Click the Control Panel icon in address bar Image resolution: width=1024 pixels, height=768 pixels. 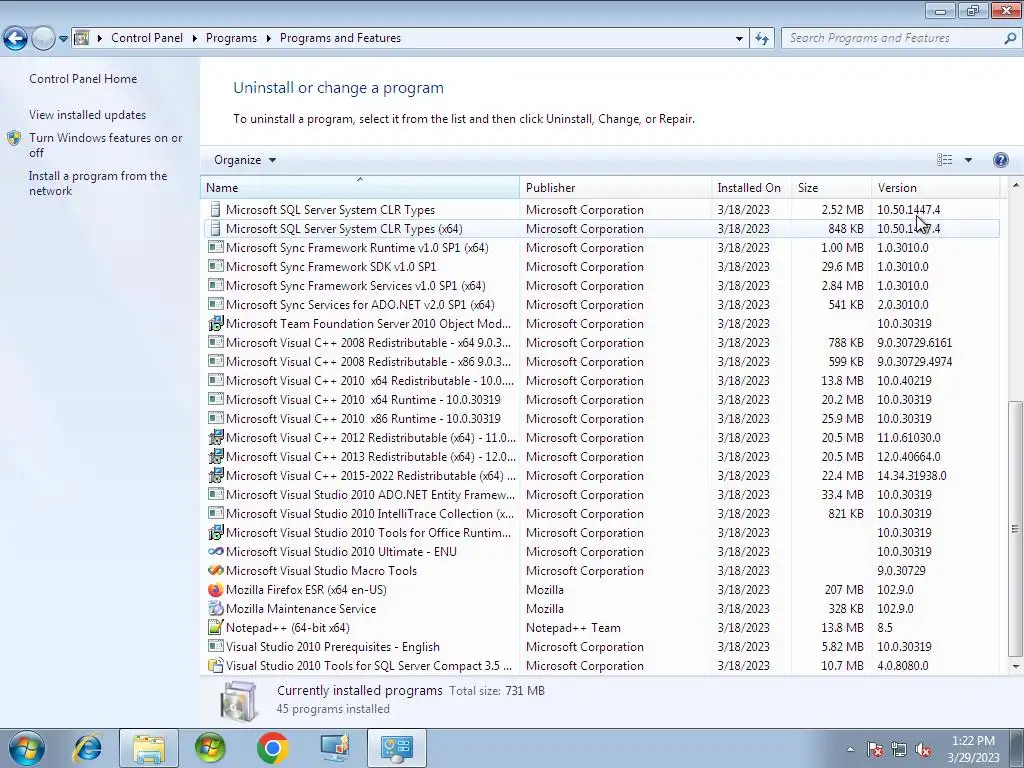pos(82,38)
